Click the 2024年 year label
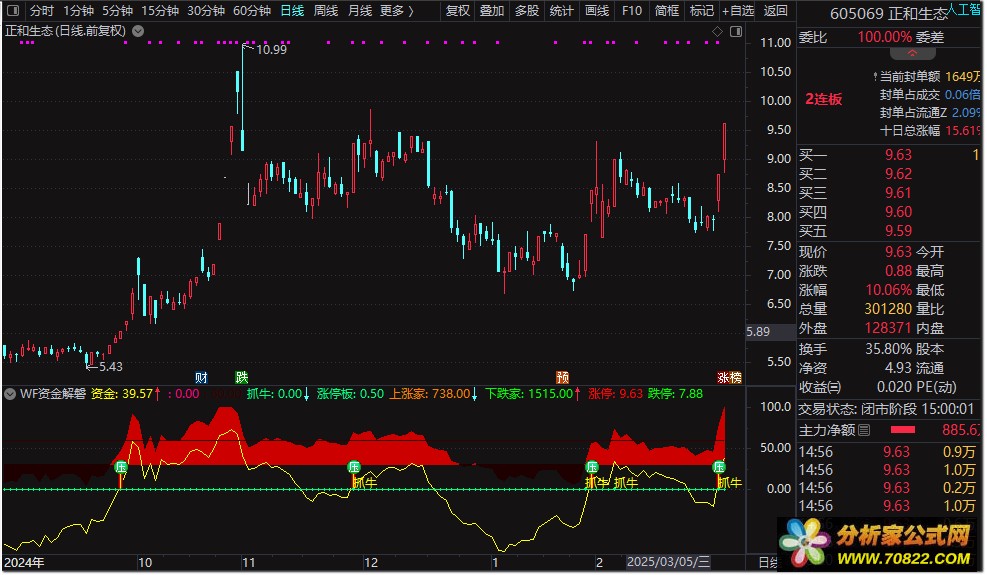Viewport: 987px width, 575px height. point(24,562)
